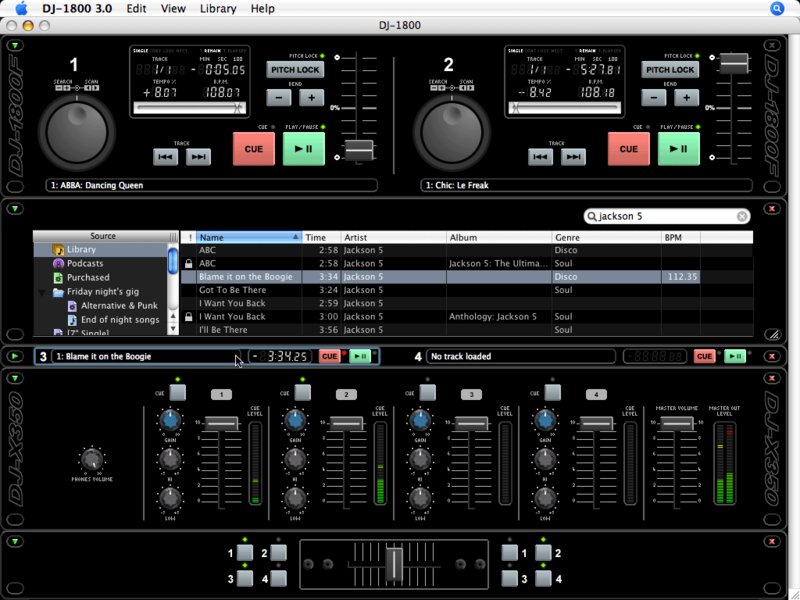Toggle mixer channel 4 cue button
Viewport: 800px width, 600px height.
(x=553, y=393)
